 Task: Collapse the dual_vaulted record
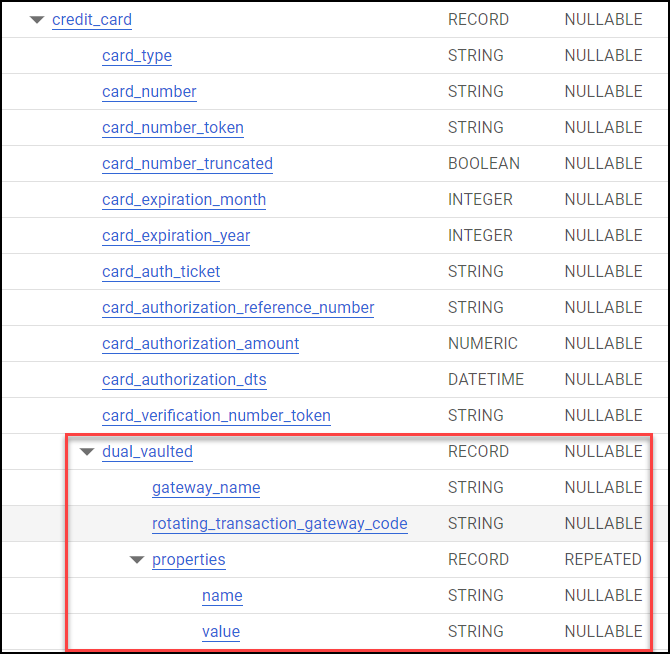(87, 452)
